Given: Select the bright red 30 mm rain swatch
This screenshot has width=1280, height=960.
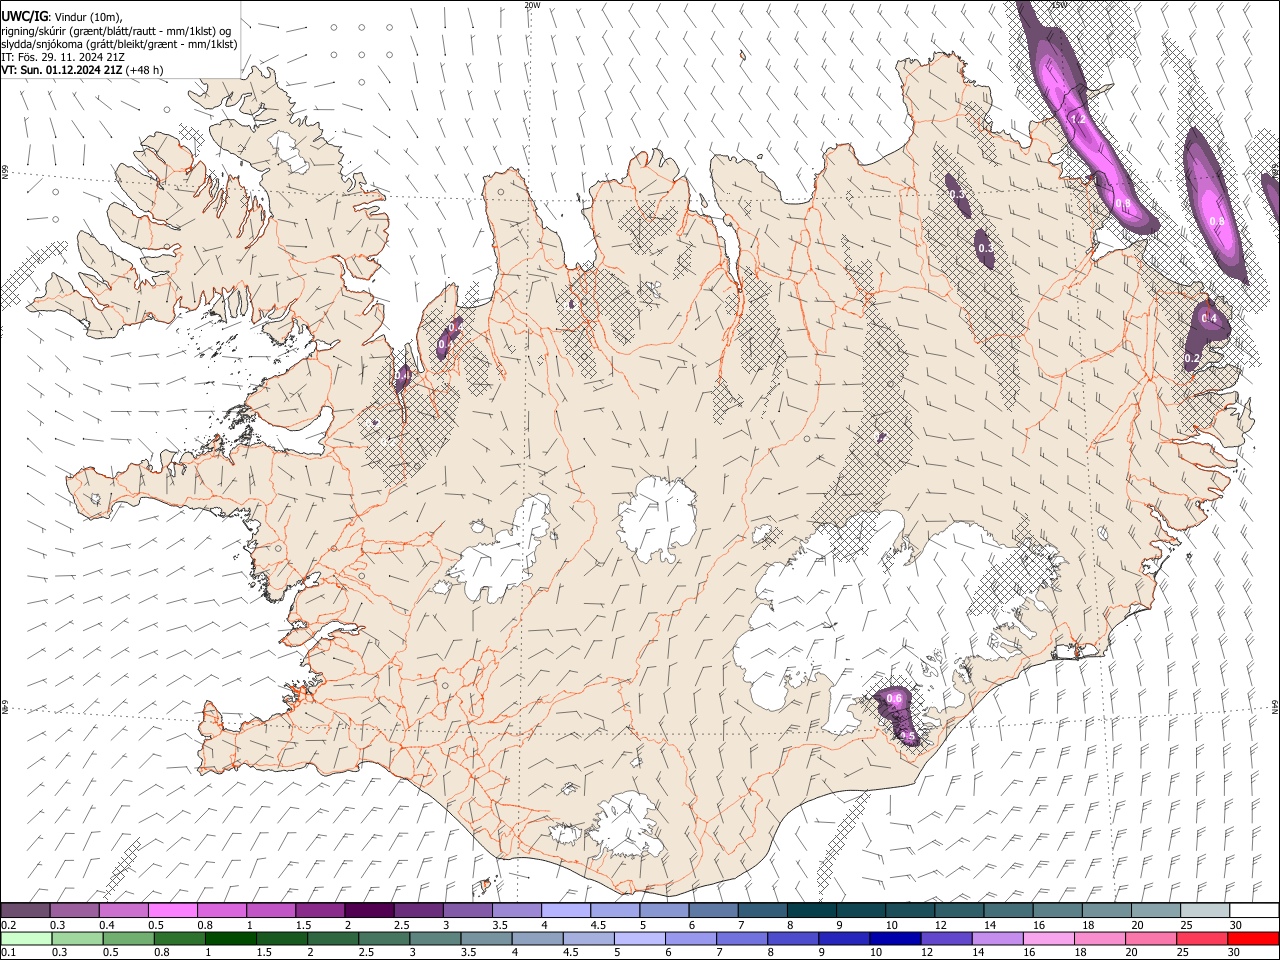Looking at the screenshot, I should pyautogui.click(x=1254, y=938).
